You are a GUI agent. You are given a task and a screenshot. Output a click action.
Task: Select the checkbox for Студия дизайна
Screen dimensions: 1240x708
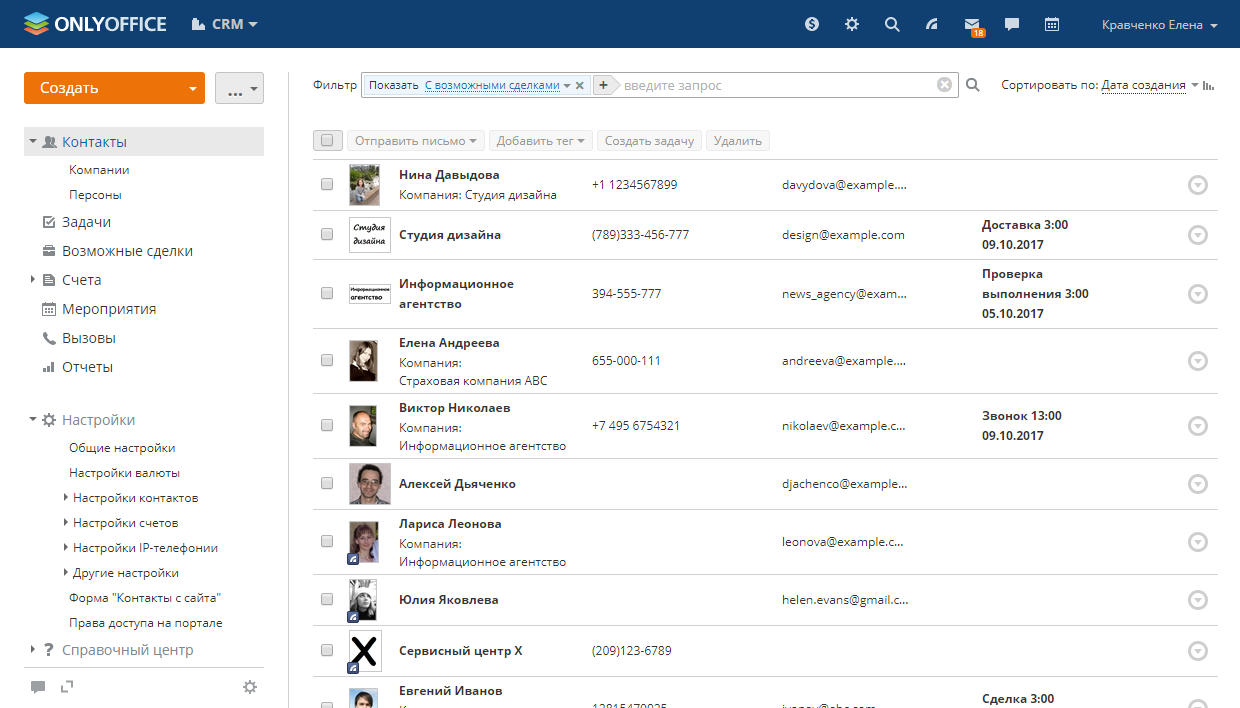327,235
